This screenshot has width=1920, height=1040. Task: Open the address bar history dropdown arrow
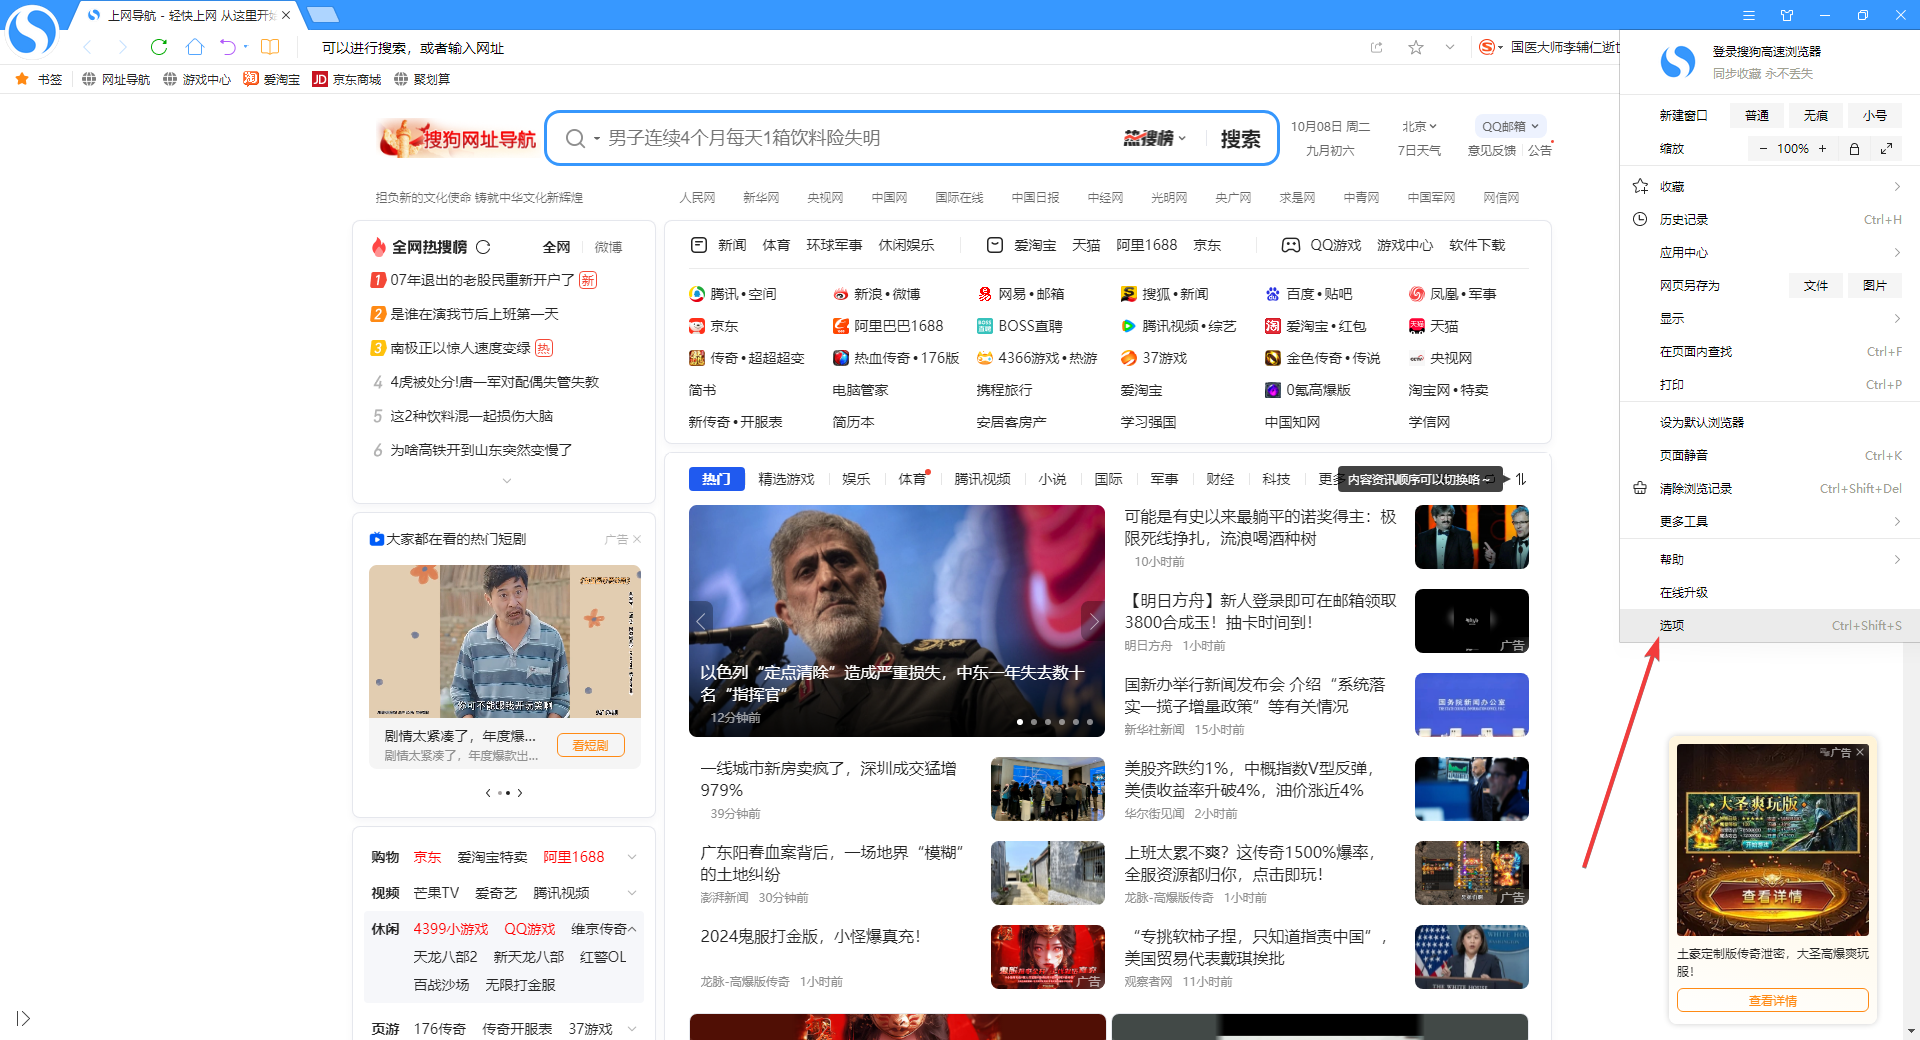tap(1450, 47)
